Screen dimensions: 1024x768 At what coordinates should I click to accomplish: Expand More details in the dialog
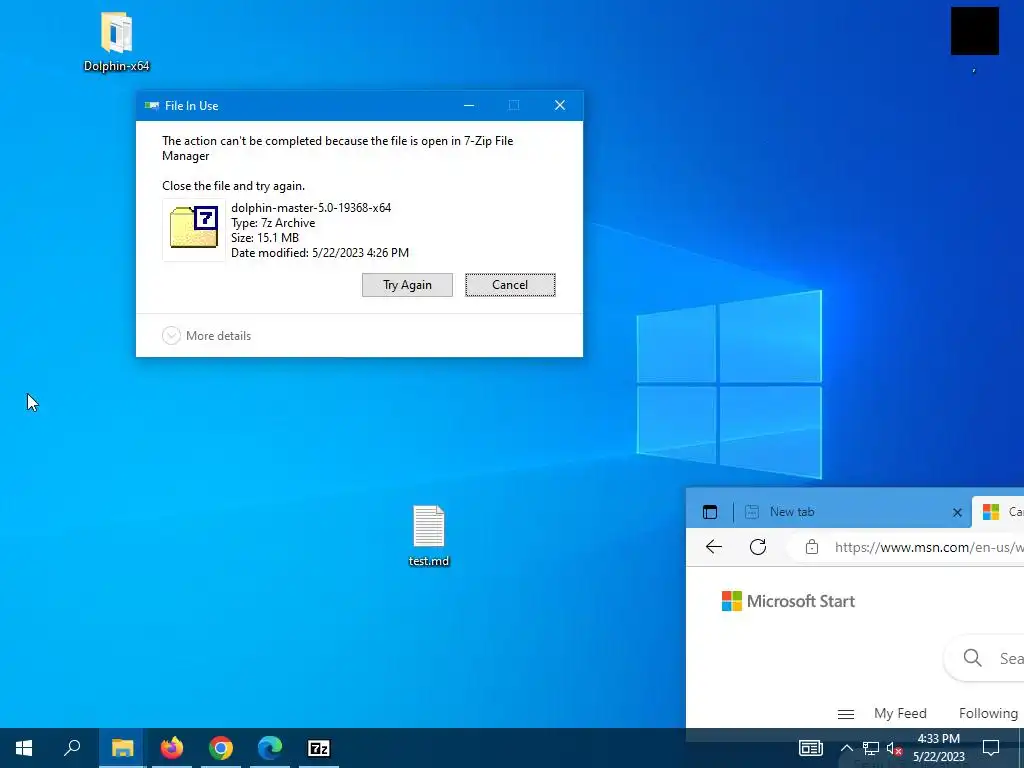206,336
